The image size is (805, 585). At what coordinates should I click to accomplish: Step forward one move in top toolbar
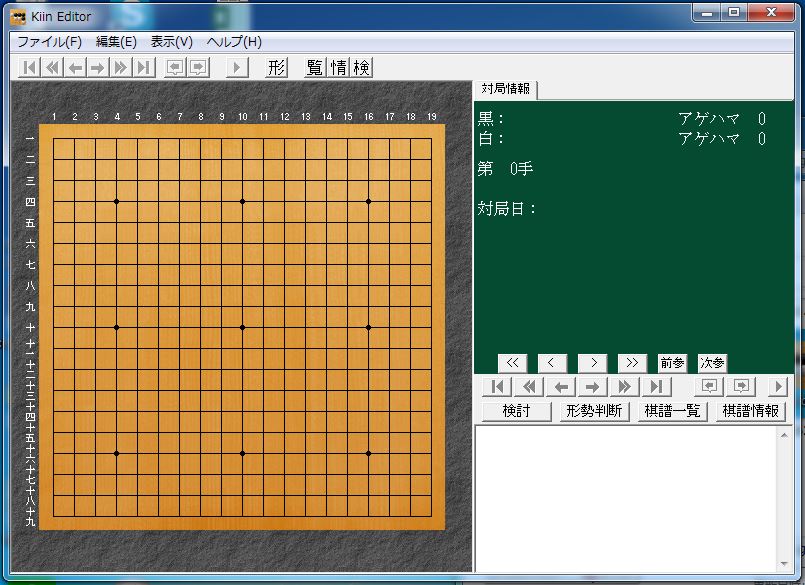[x=98, y=67]
